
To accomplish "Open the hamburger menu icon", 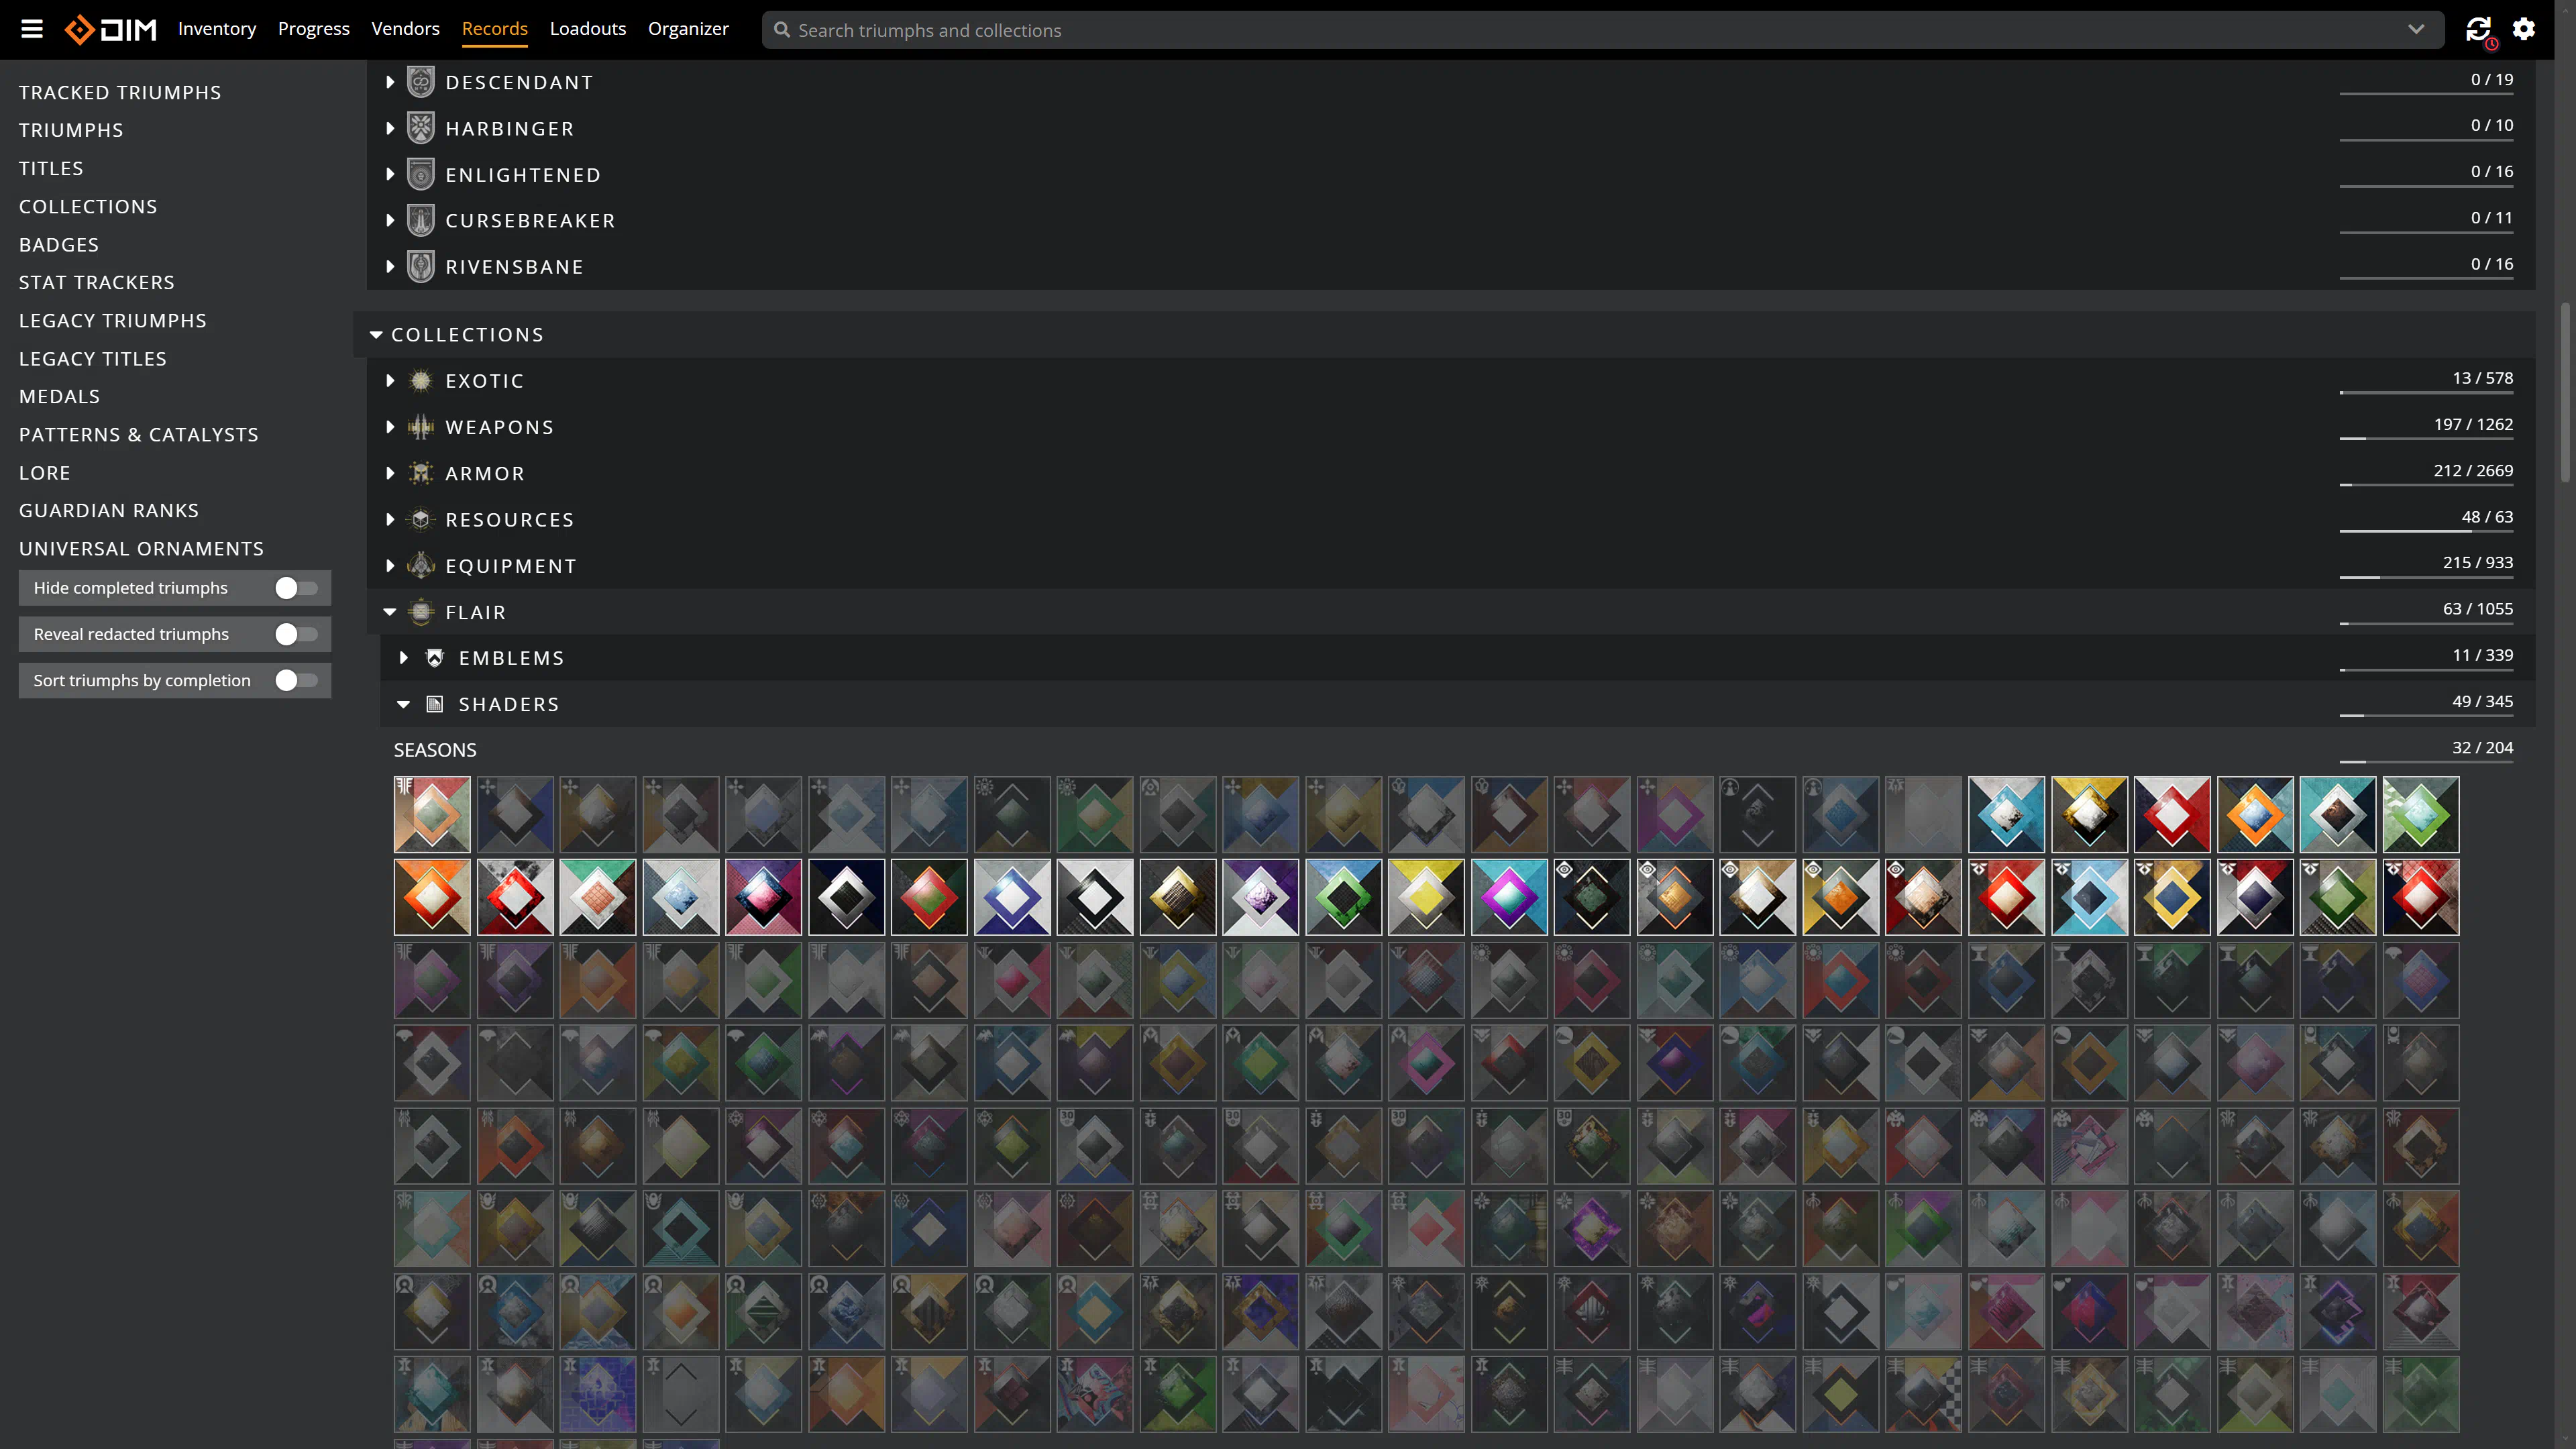I will coord(32,29).
